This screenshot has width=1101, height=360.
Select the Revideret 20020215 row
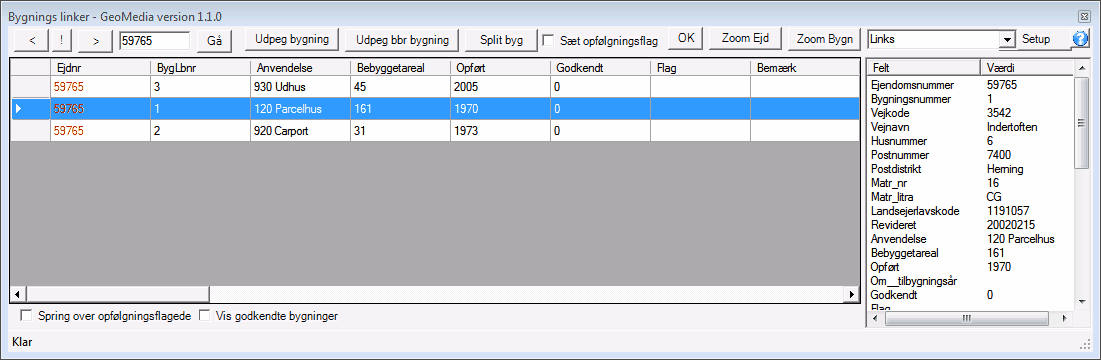pos(971,225)
